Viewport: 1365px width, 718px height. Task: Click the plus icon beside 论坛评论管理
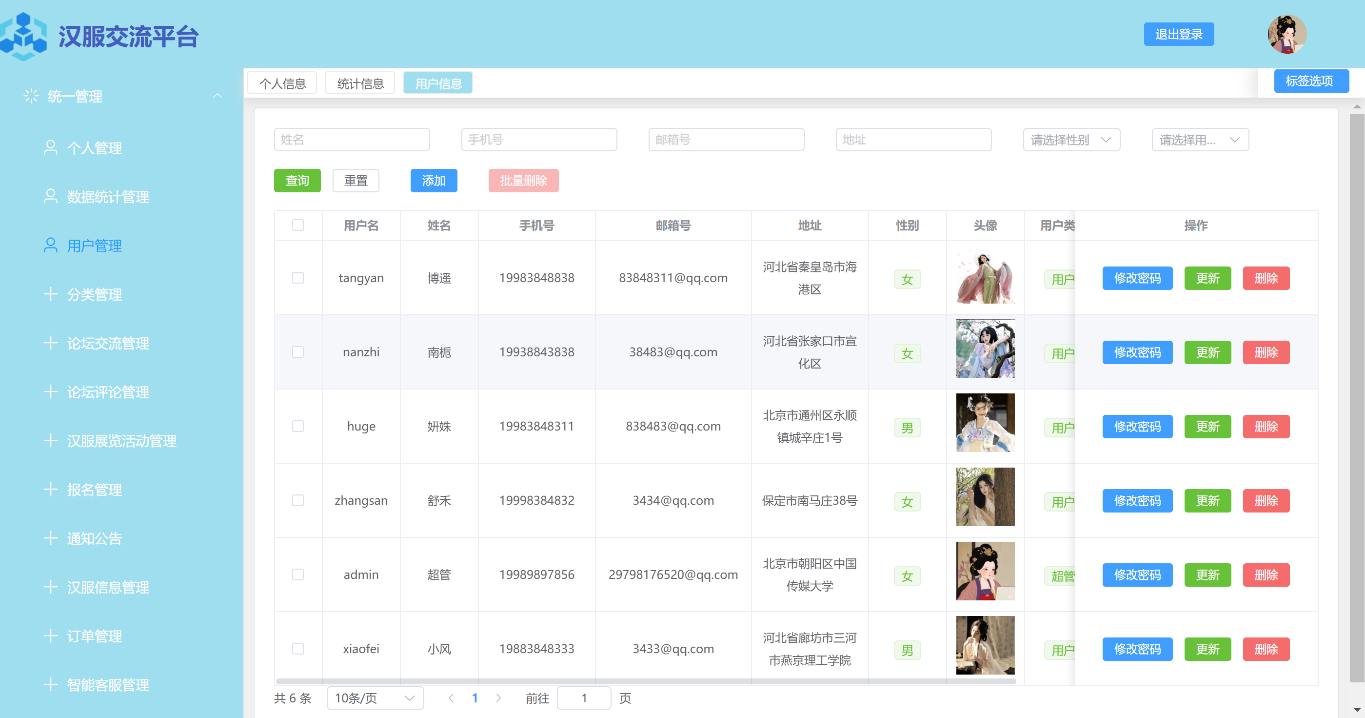coord(50,392)
